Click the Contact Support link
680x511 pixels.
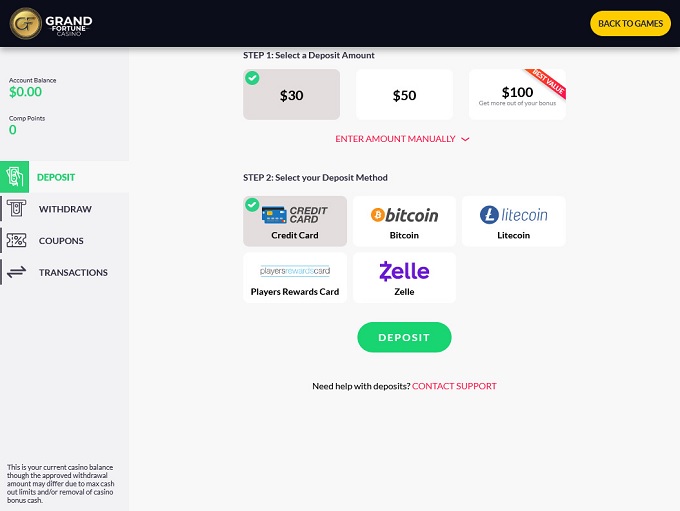(454, 386)
